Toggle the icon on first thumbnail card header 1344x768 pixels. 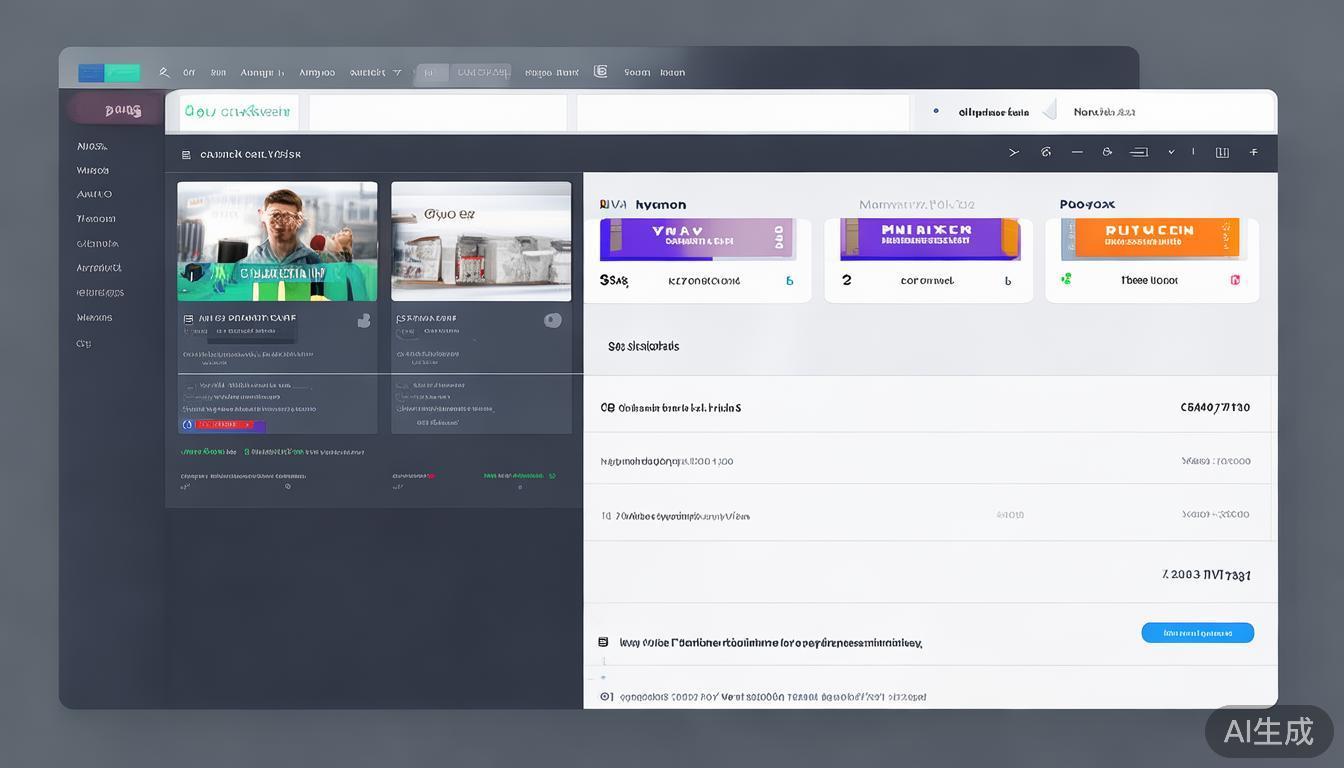[364, 321]
